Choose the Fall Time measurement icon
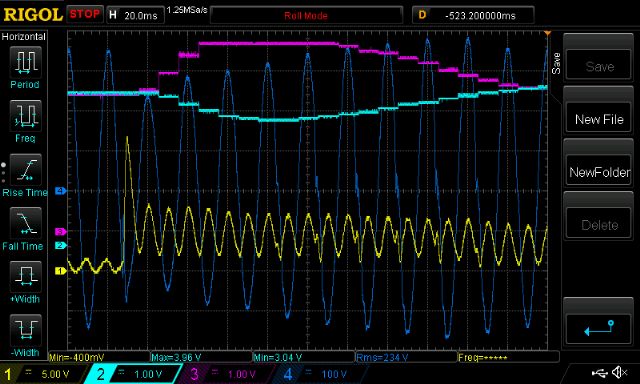 pos(25,223)
